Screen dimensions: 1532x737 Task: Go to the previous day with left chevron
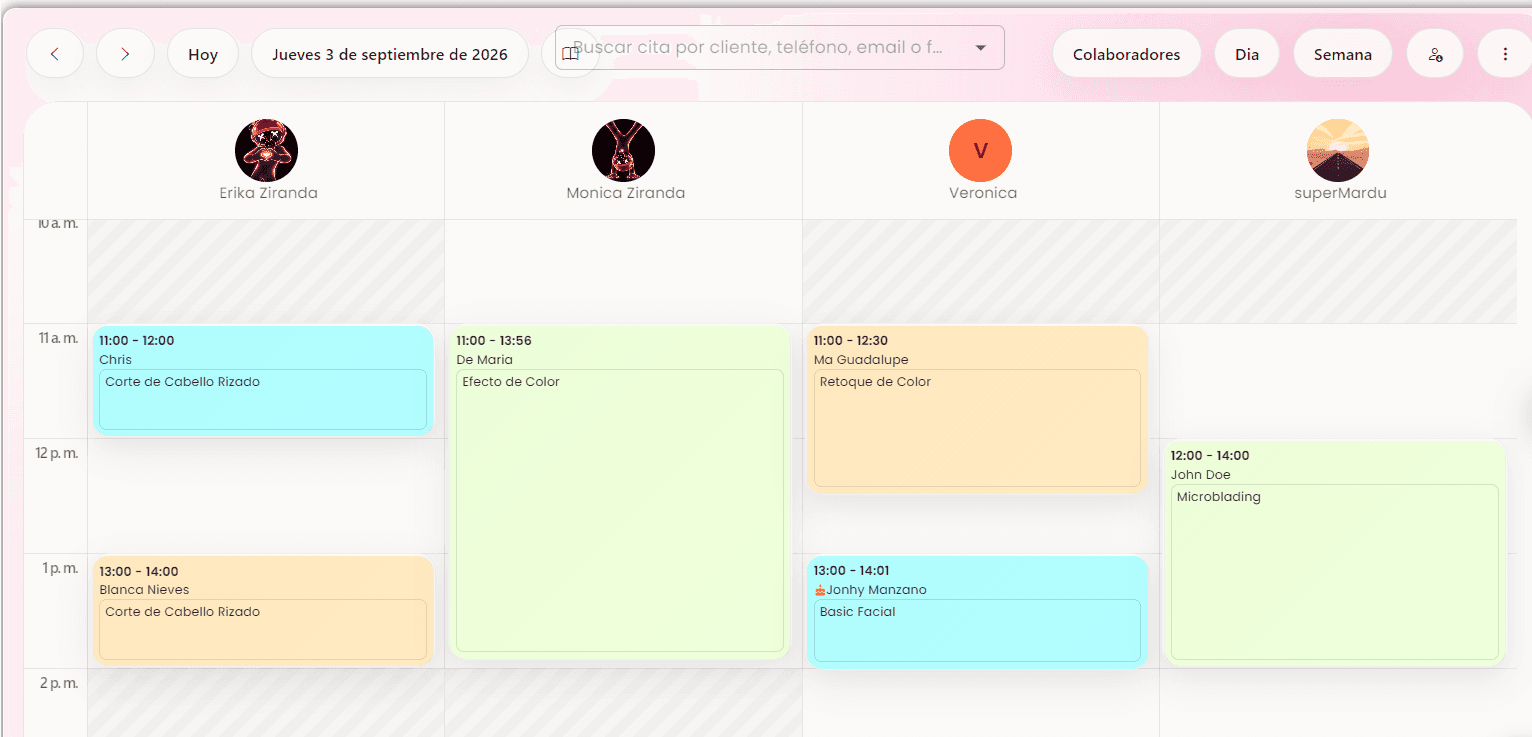55,54
